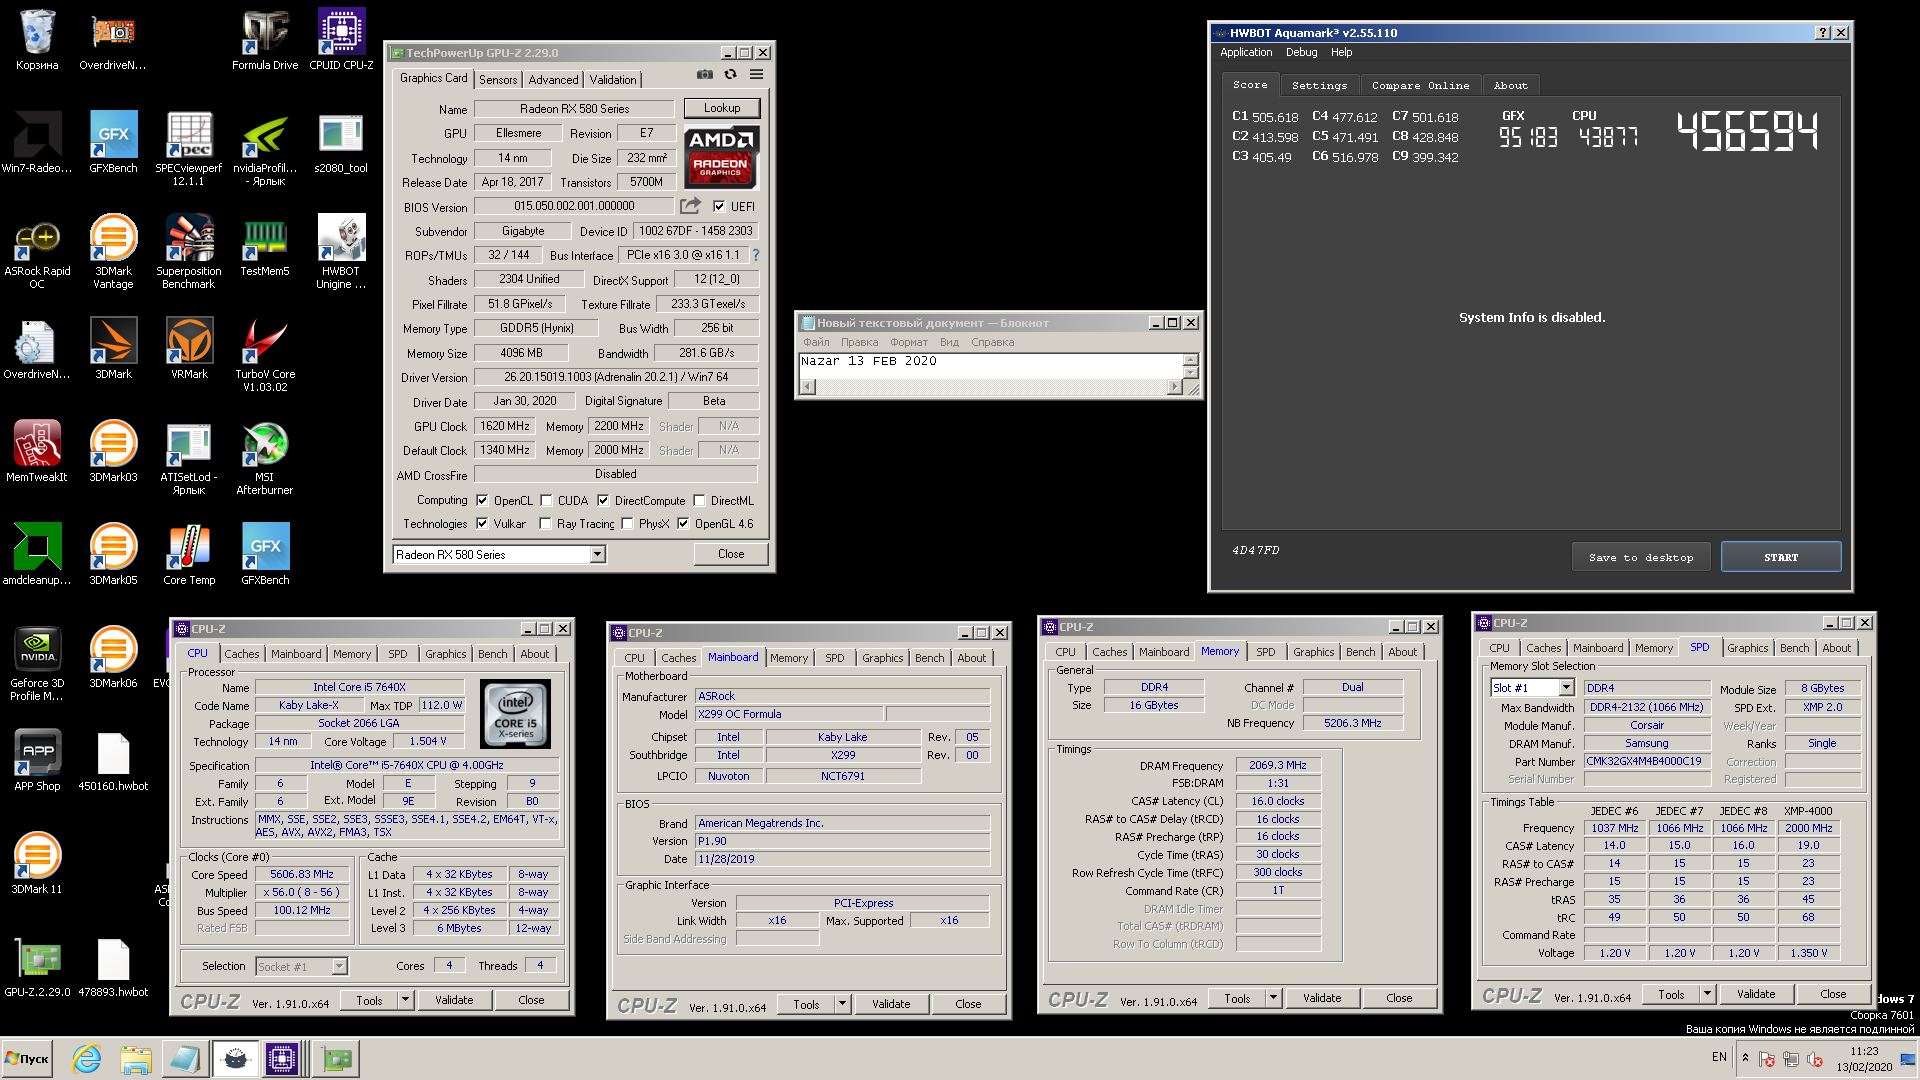The height and width of the screenshot is (1080, 1920).
Task: Open GPU-Z hamburger menu icon
Action: pyautogui.click(x=757, y=75)
